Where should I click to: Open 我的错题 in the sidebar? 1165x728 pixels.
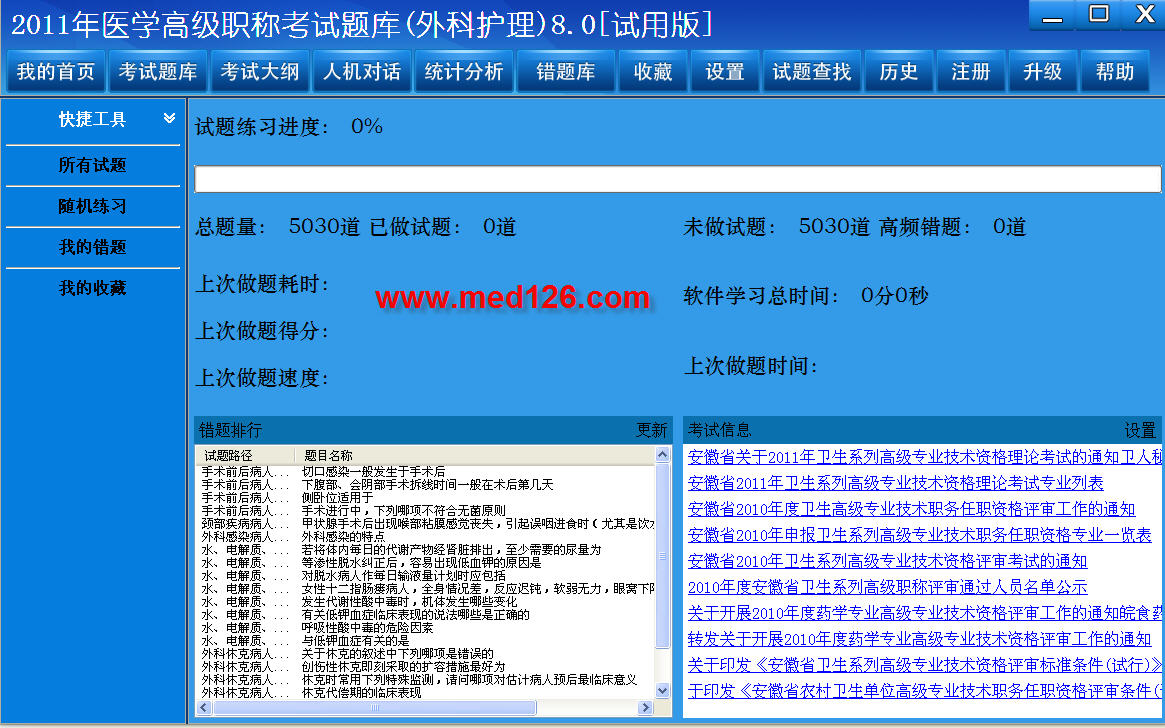click(x=93, y=247)
